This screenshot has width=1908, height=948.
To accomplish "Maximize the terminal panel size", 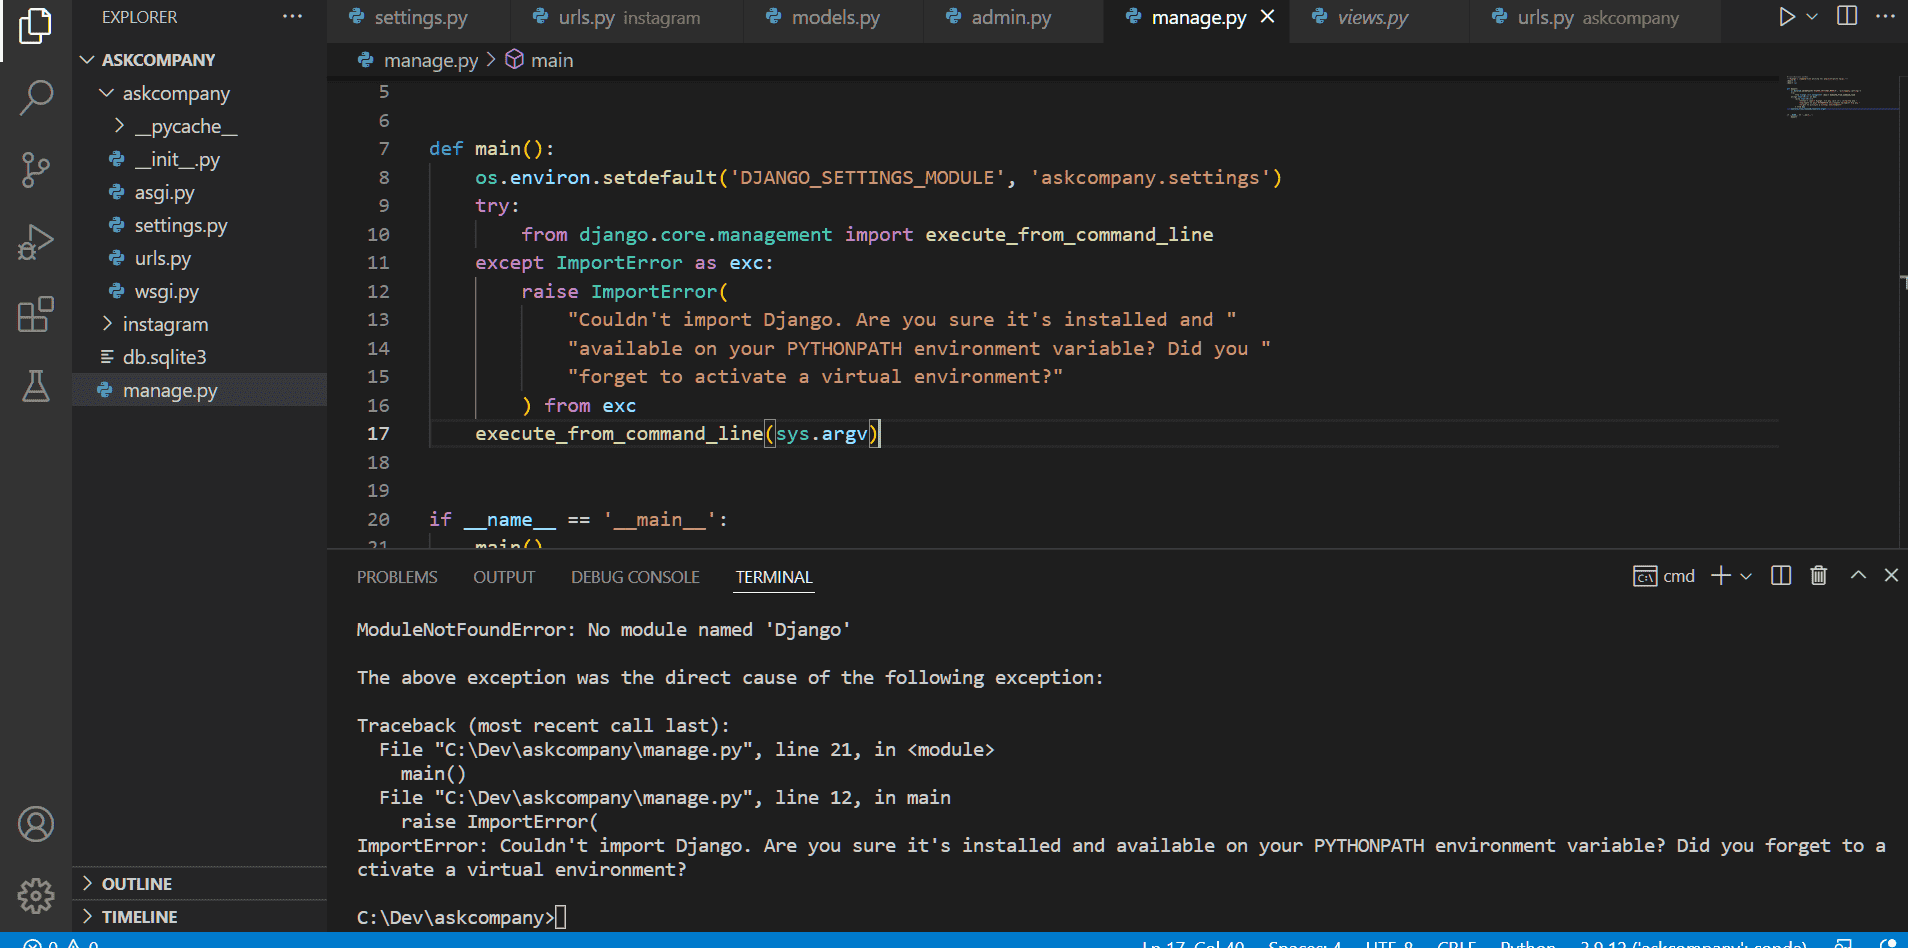I will point(1858,576).
